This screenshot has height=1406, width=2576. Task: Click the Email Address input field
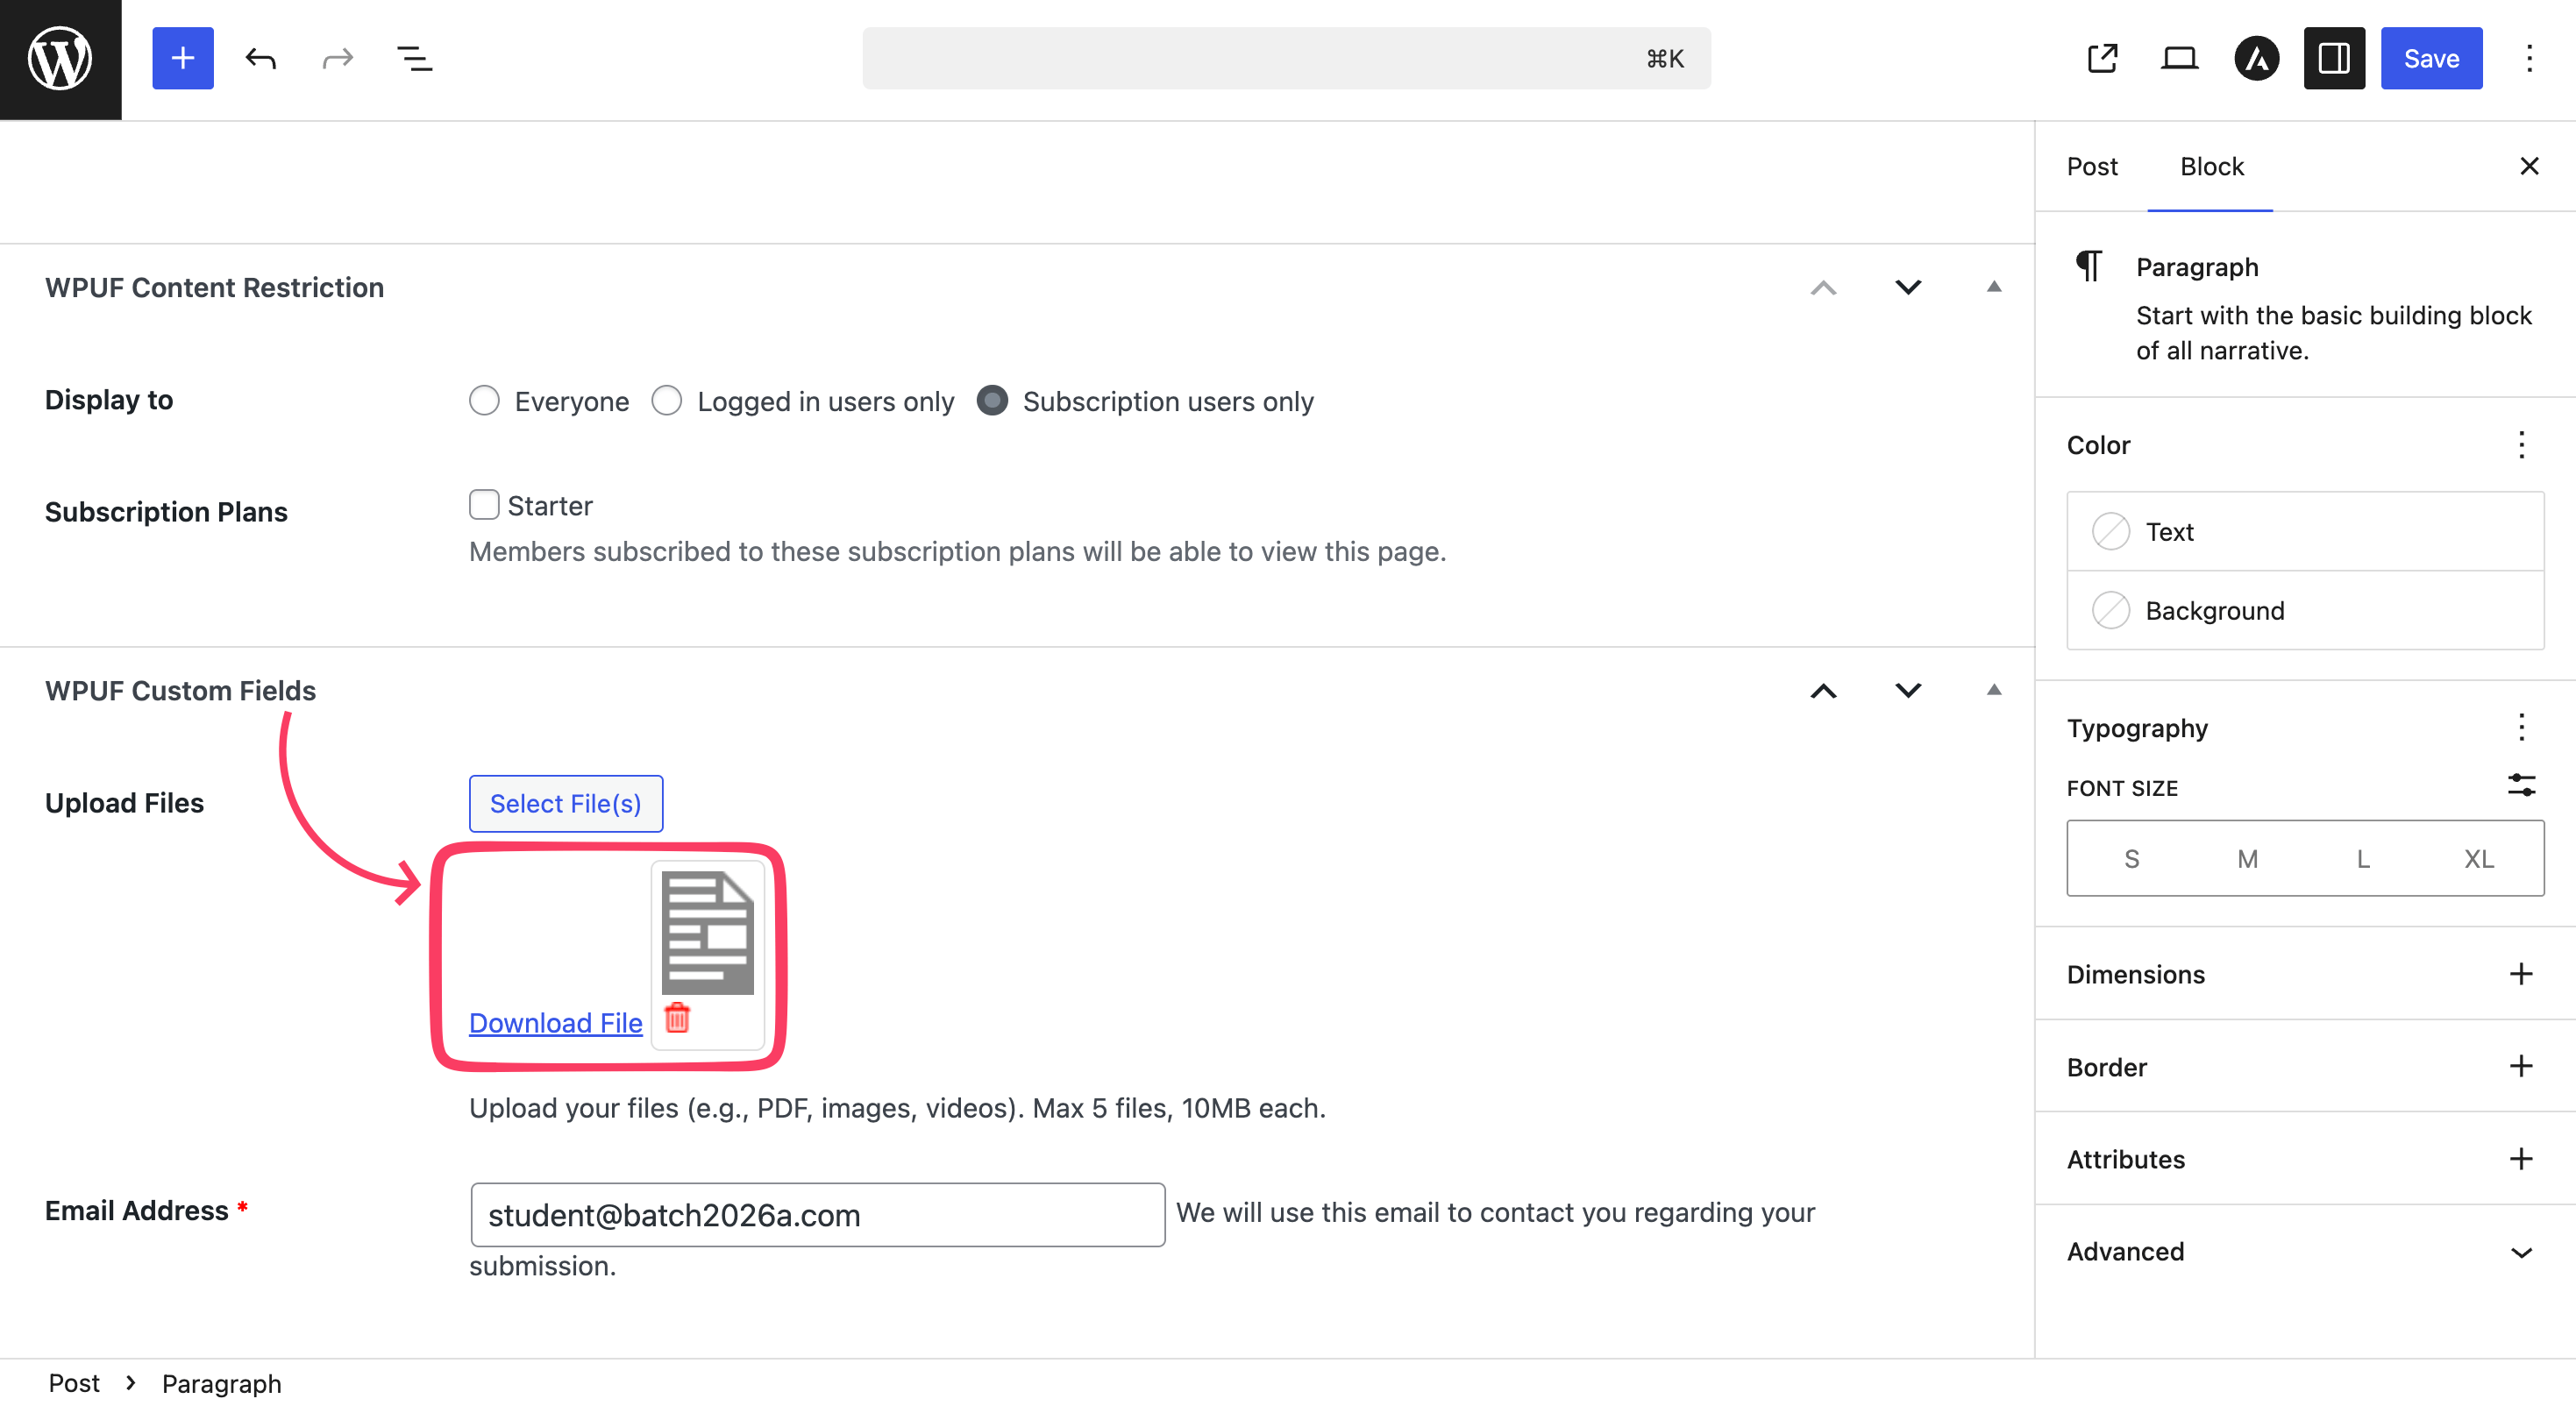click(x=817, y=1214)
